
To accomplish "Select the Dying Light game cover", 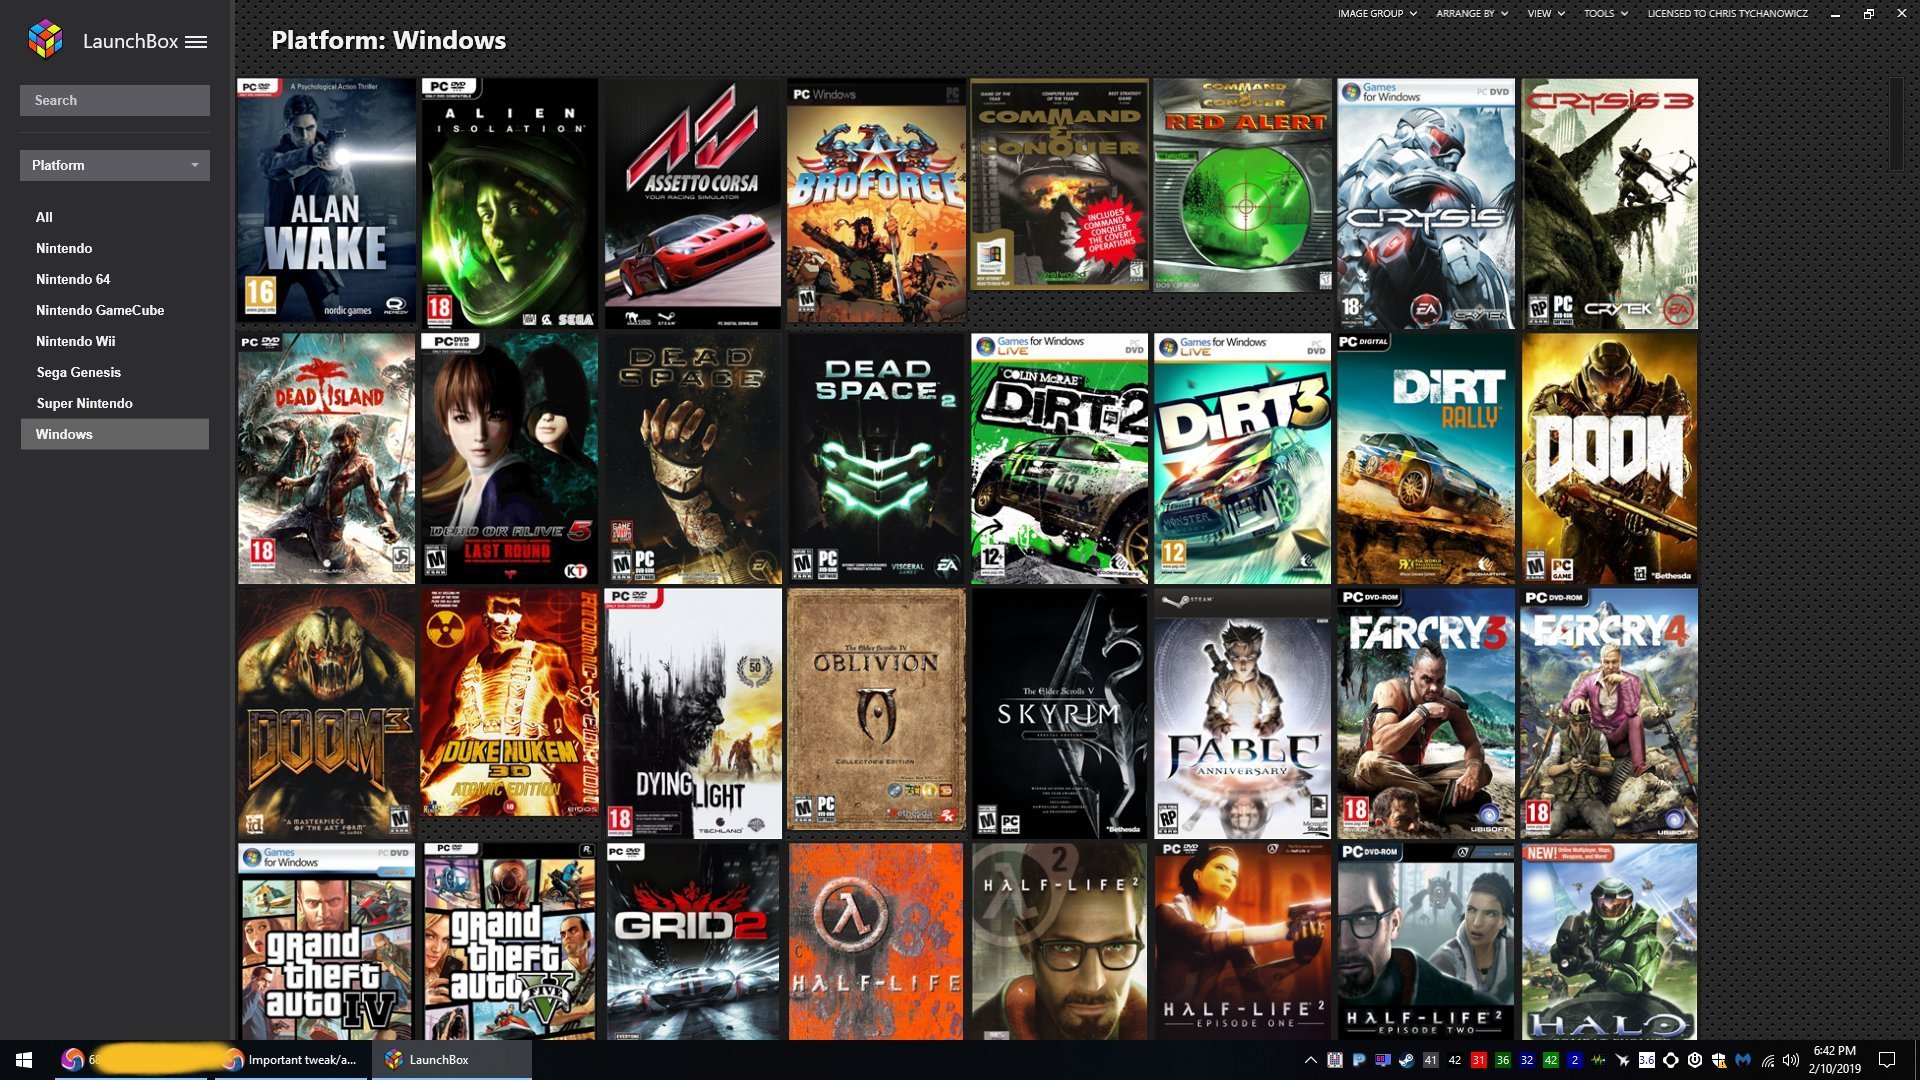I will [x=693, y=713].
